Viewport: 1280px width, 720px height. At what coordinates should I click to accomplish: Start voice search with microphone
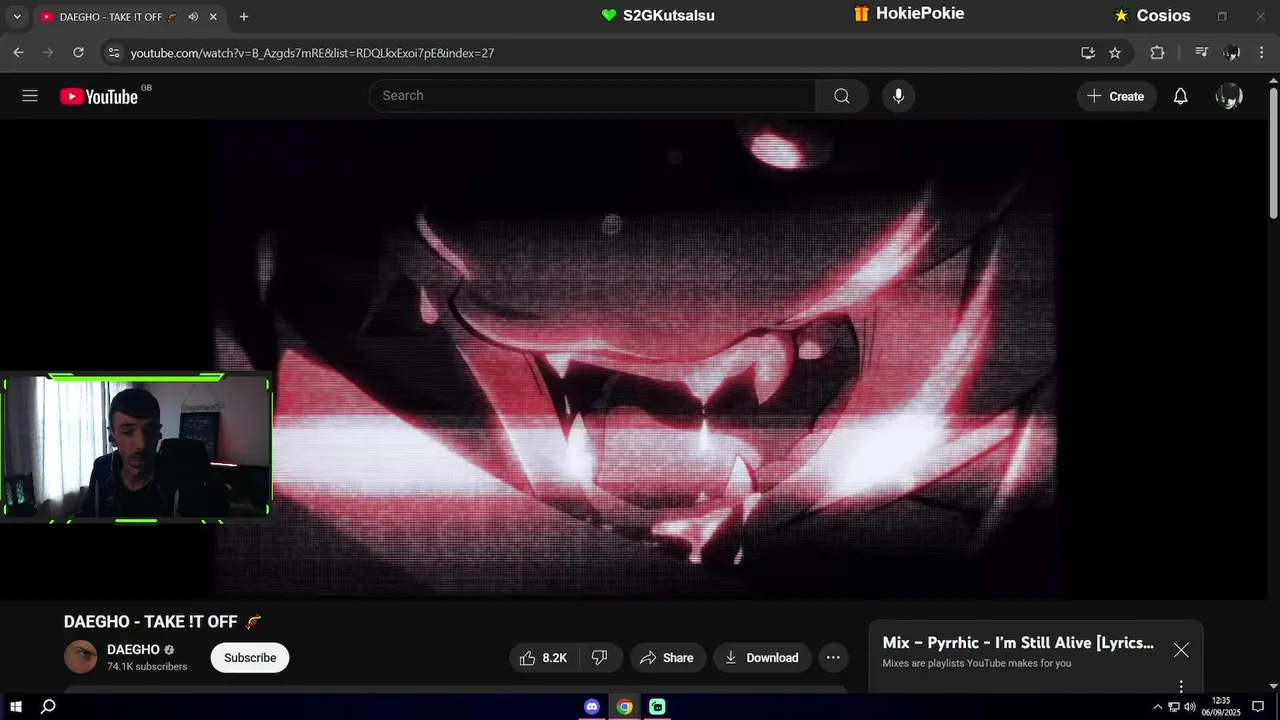[x=898, y=96]
